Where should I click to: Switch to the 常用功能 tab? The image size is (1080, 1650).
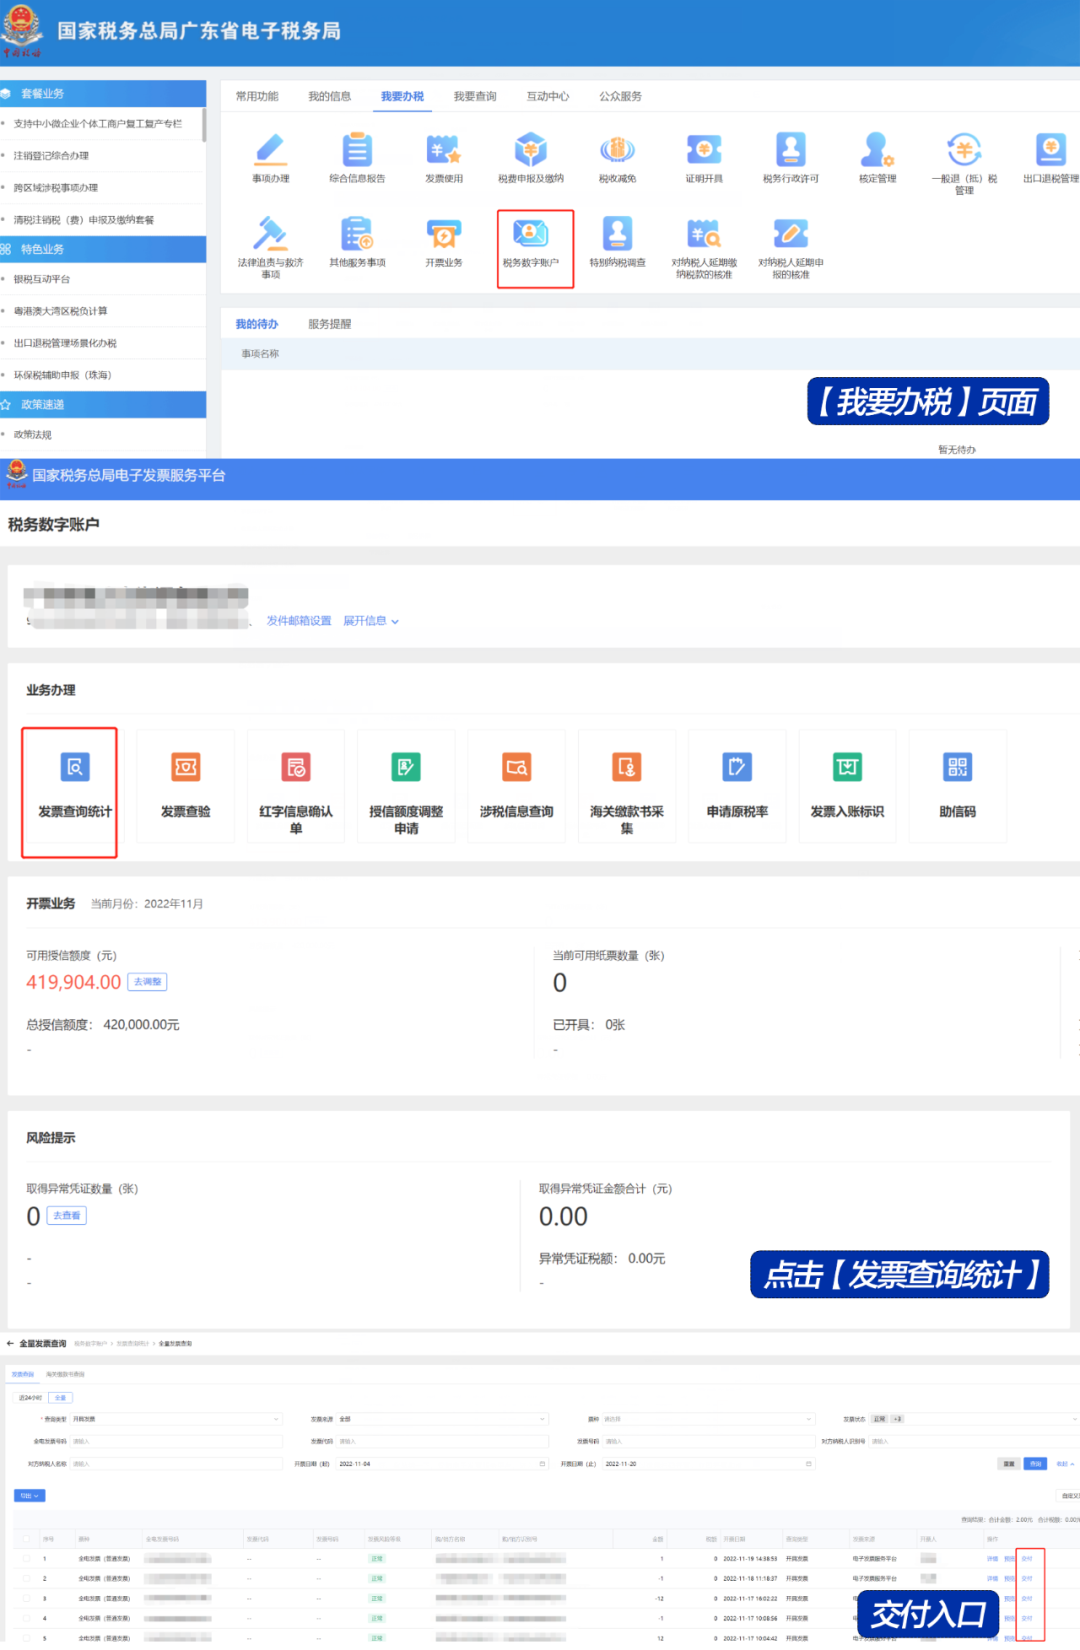[x=257, y=96]
